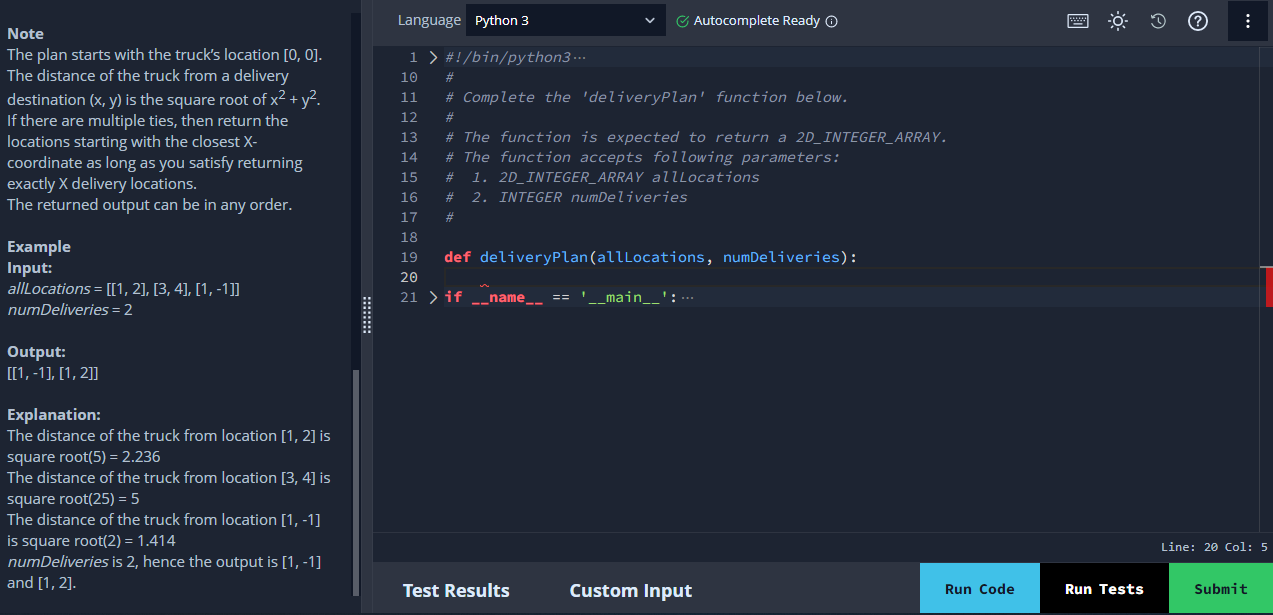
Task: Click the info icon beside Autocomplete Ready
Action: click(831, 20)
